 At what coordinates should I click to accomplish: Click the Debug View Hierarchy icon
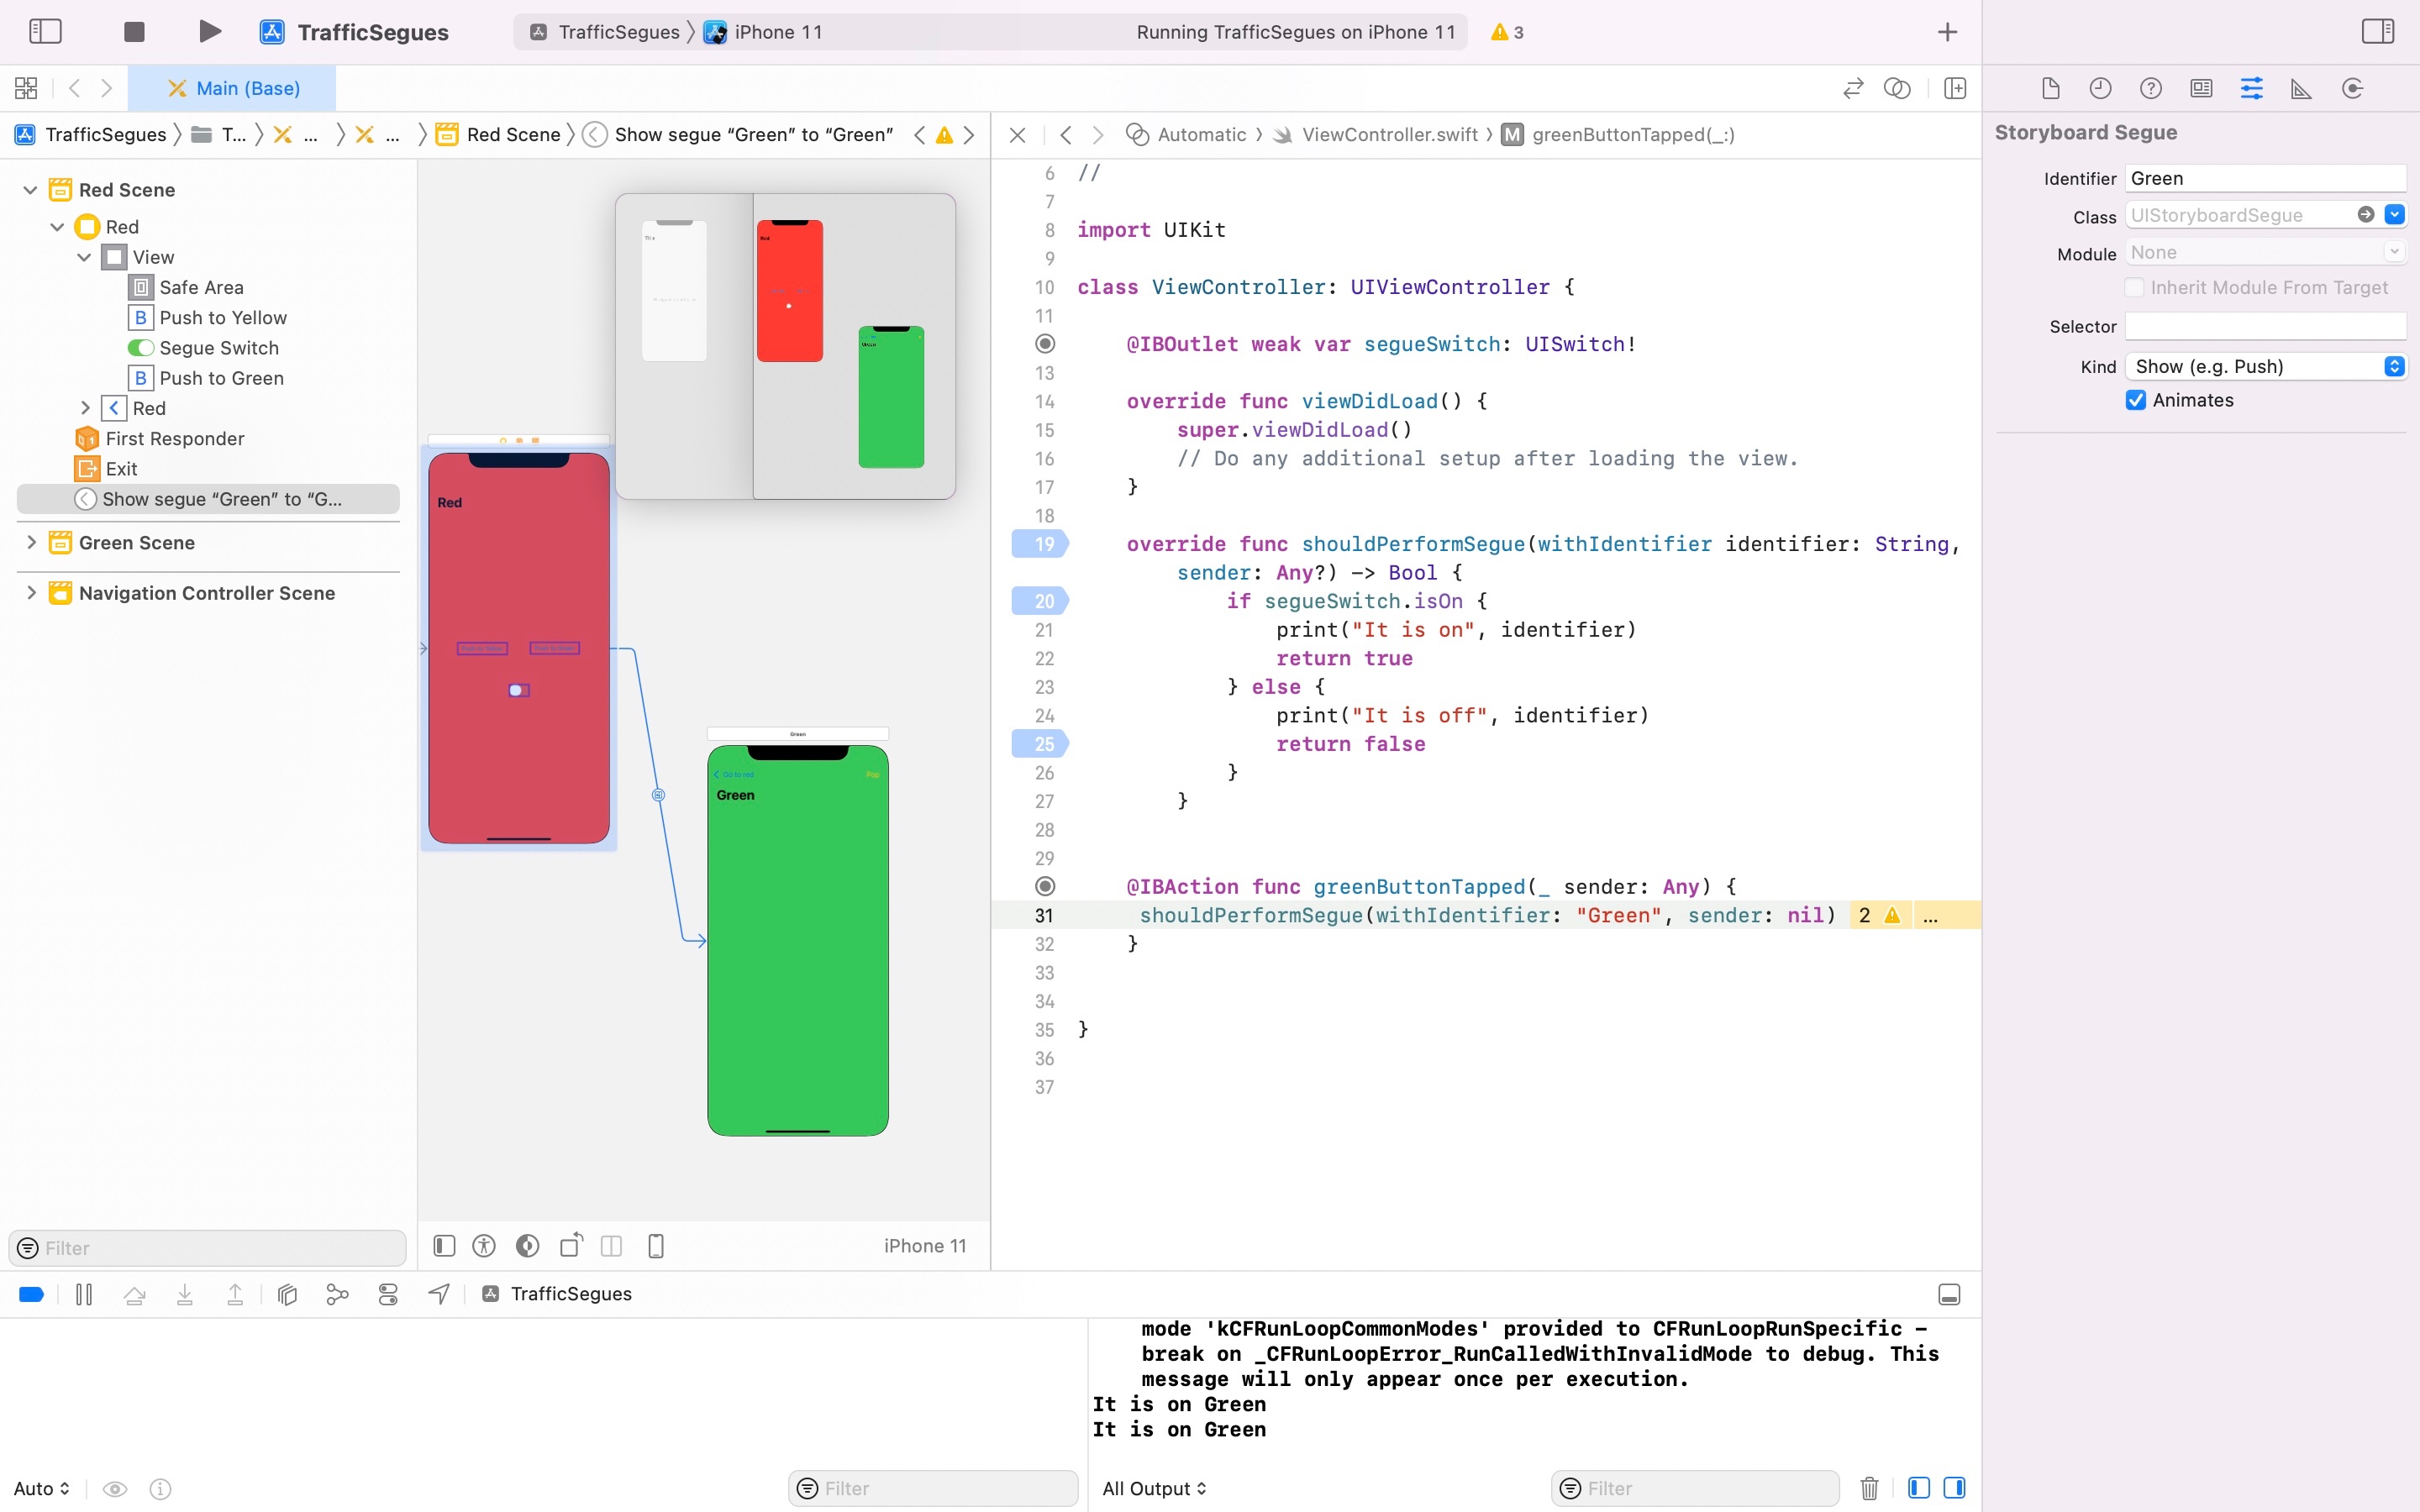(287, 1294)
